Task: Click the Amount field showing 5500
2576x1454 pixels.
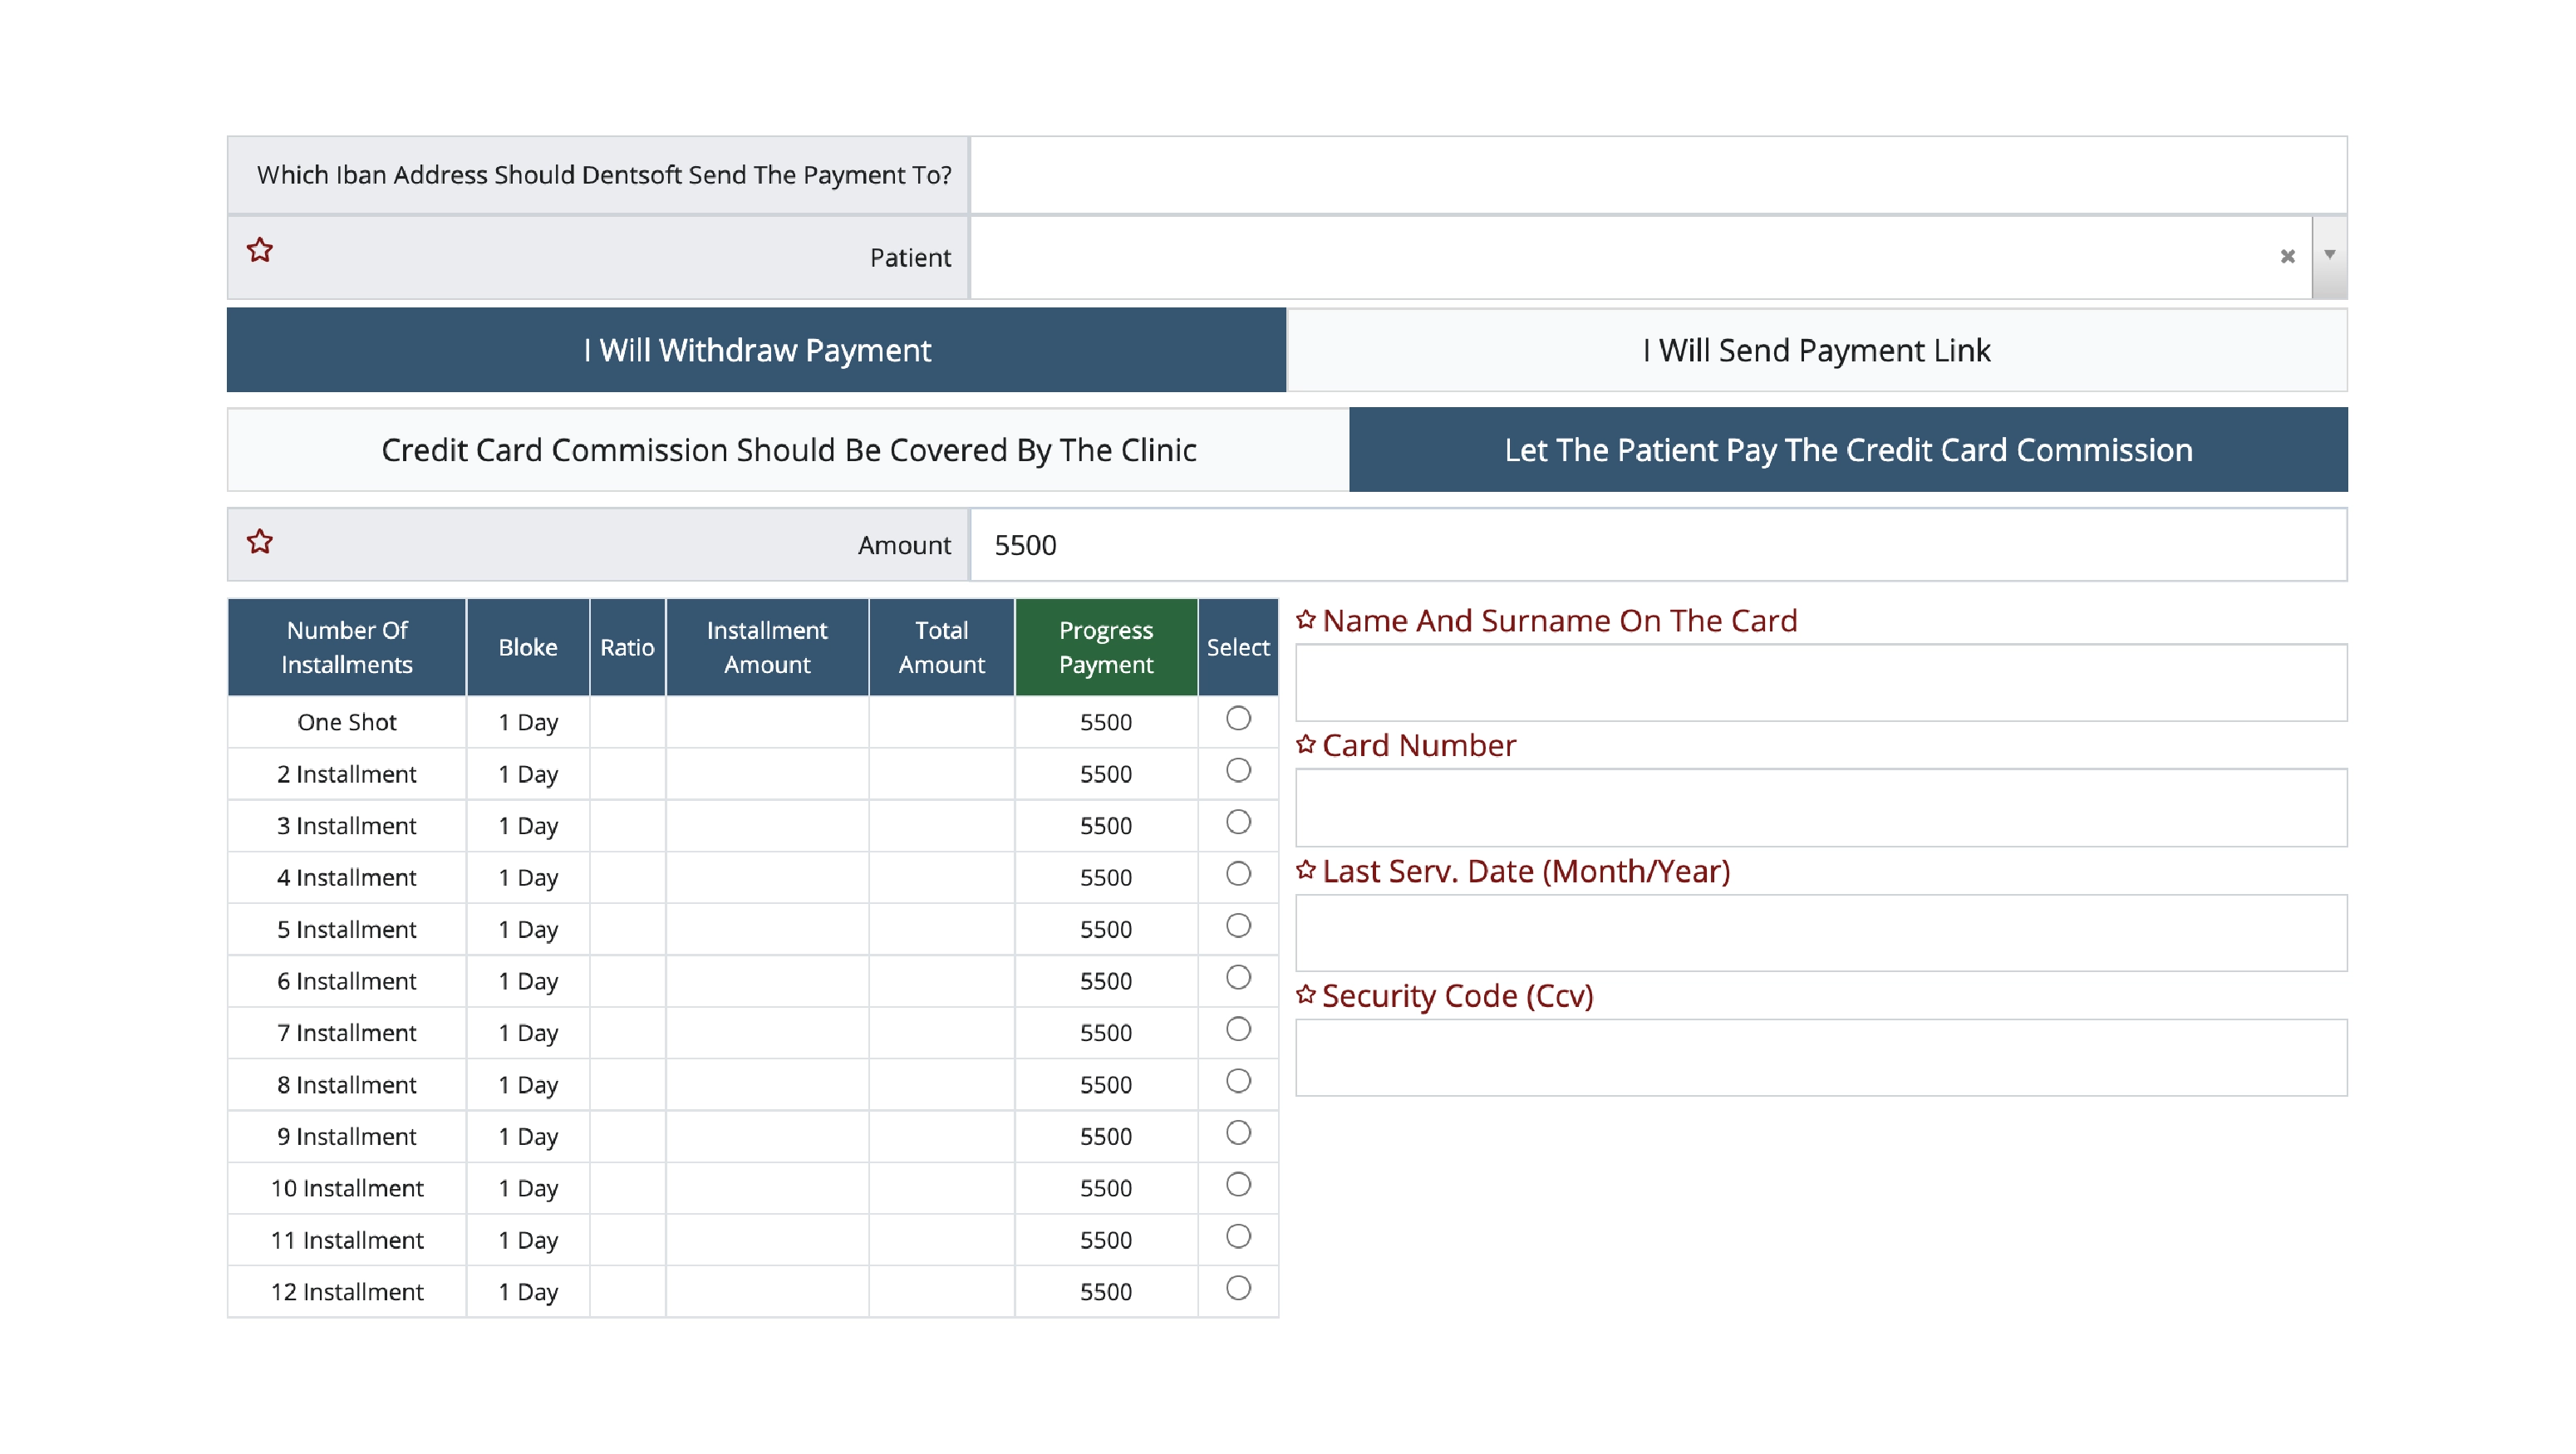Action: pos(1657,545)
